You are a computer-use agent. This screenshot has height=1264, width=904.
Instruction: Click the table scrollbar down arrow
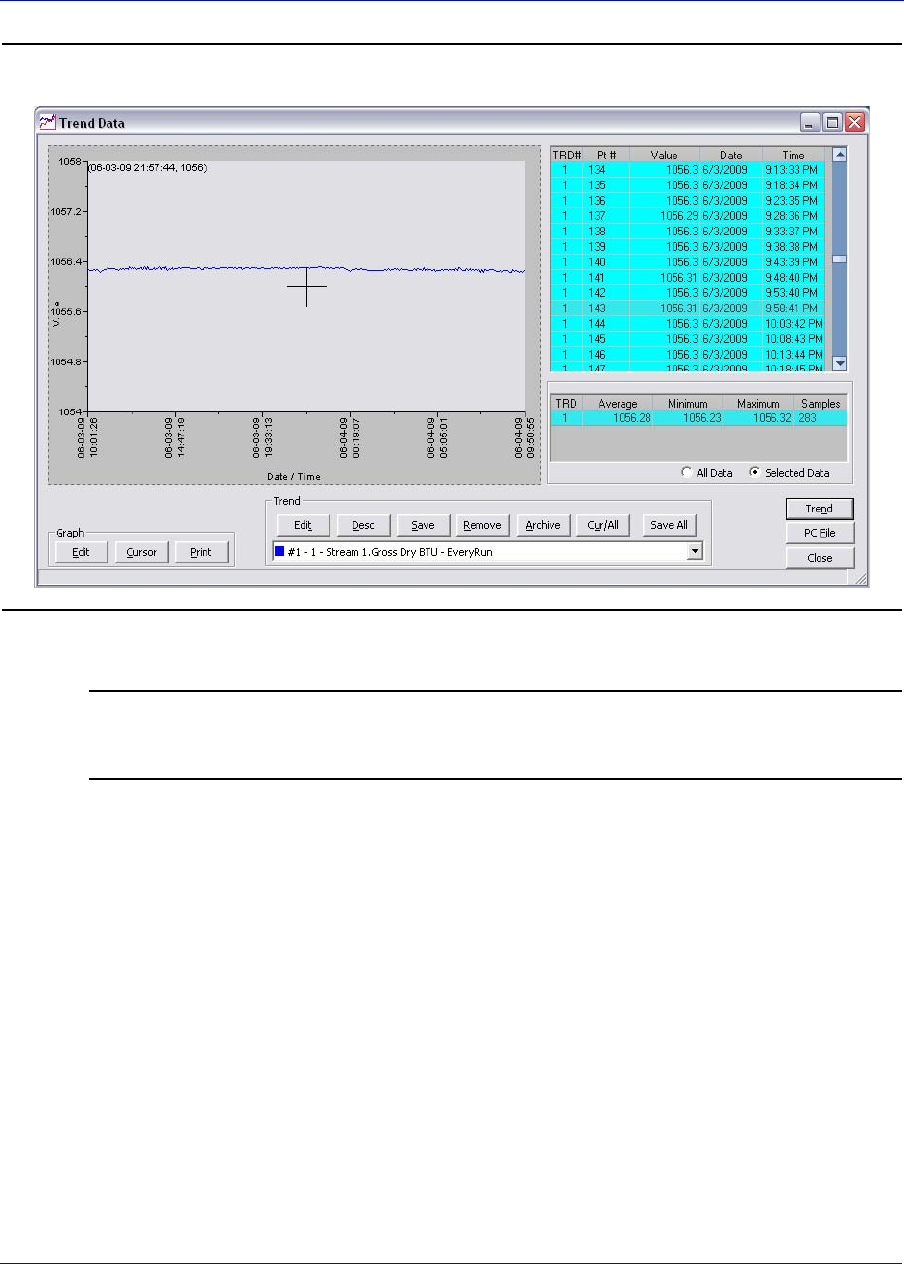click(840, 364)
